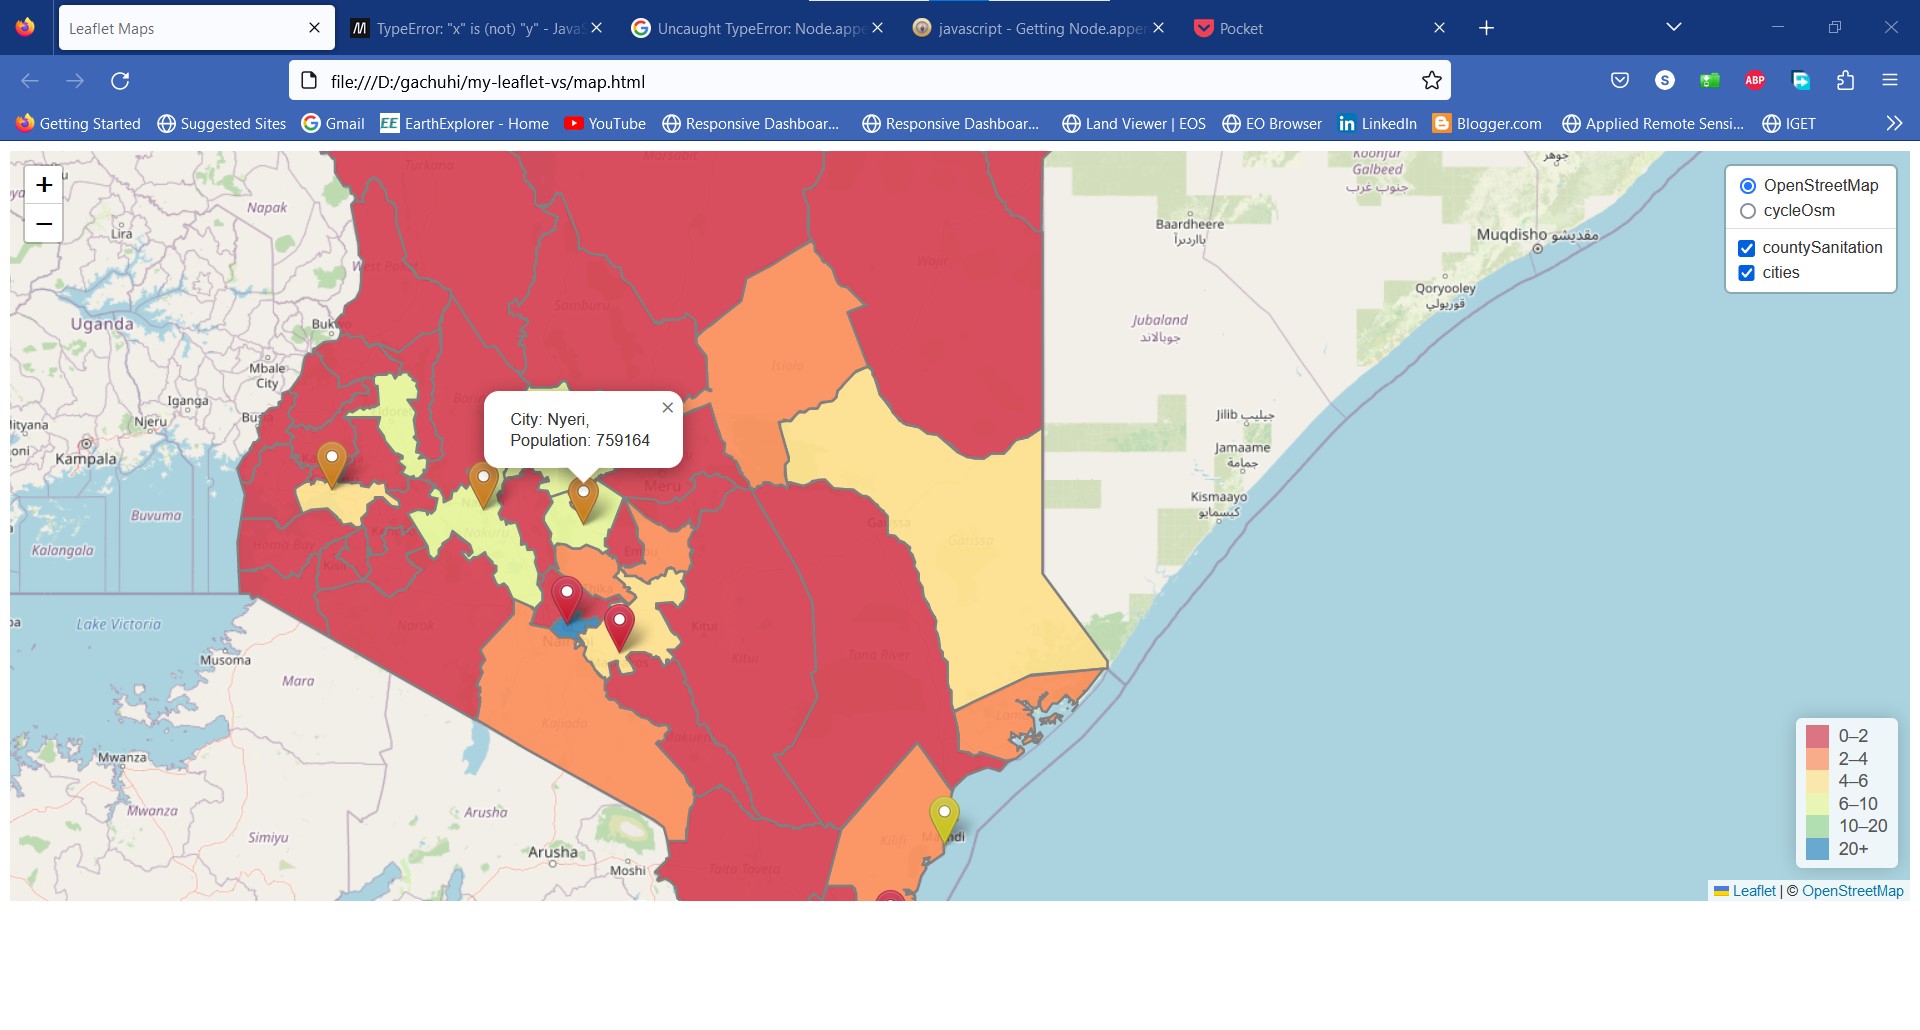Open the Firefox application menu
This screenshot has width=1920, height=1030.
point(1889,81)
